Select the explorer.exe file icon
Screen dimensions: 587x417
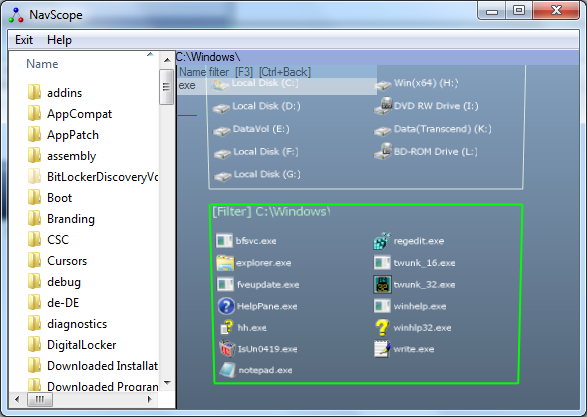tap(225, 263)
